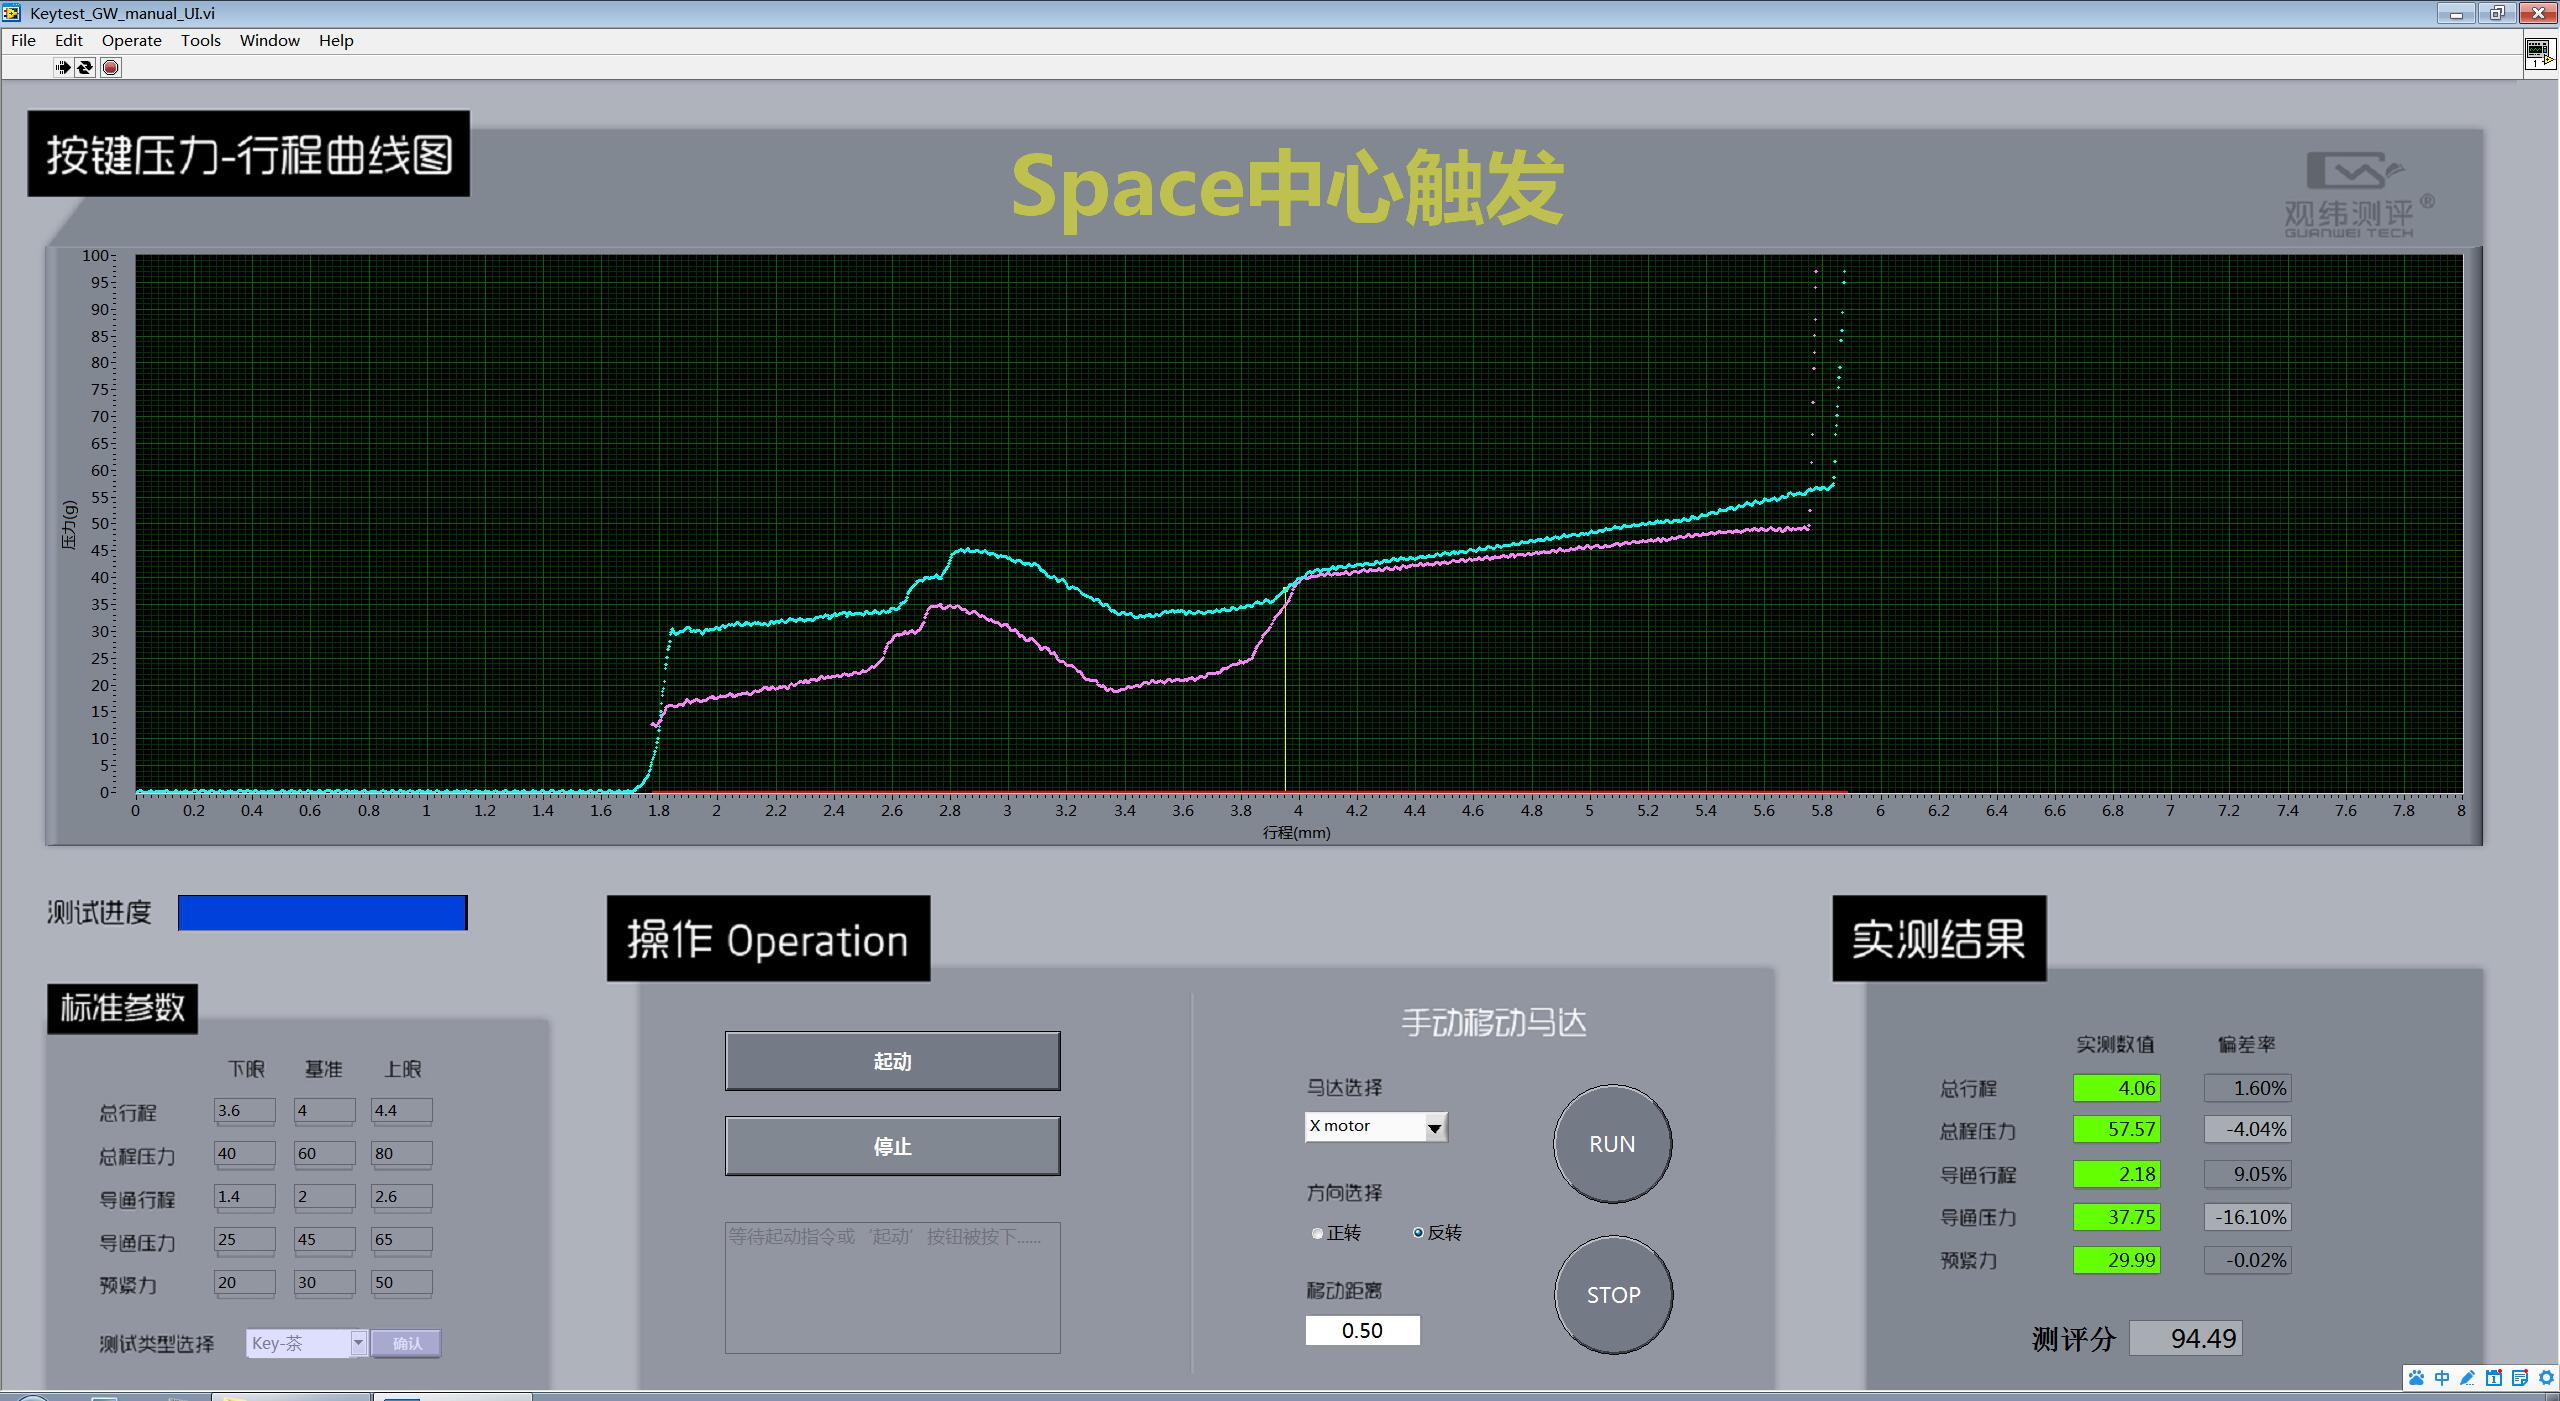The height and width of the screenshot is (1401, 2560).
Task: Open the X motor dropdown arrow
Action: coord(1434,1128)
